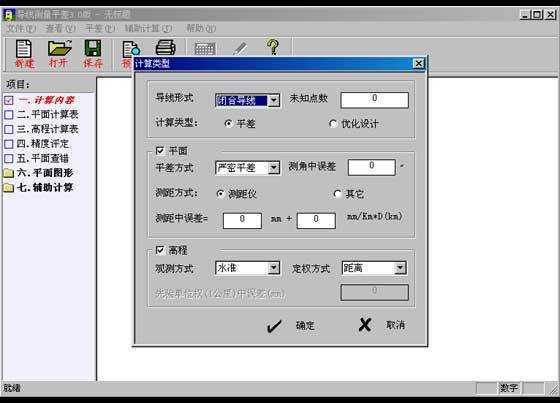Open help with the question mark icon
Screen dimensions: 560x403
click(x=273, y=47)
